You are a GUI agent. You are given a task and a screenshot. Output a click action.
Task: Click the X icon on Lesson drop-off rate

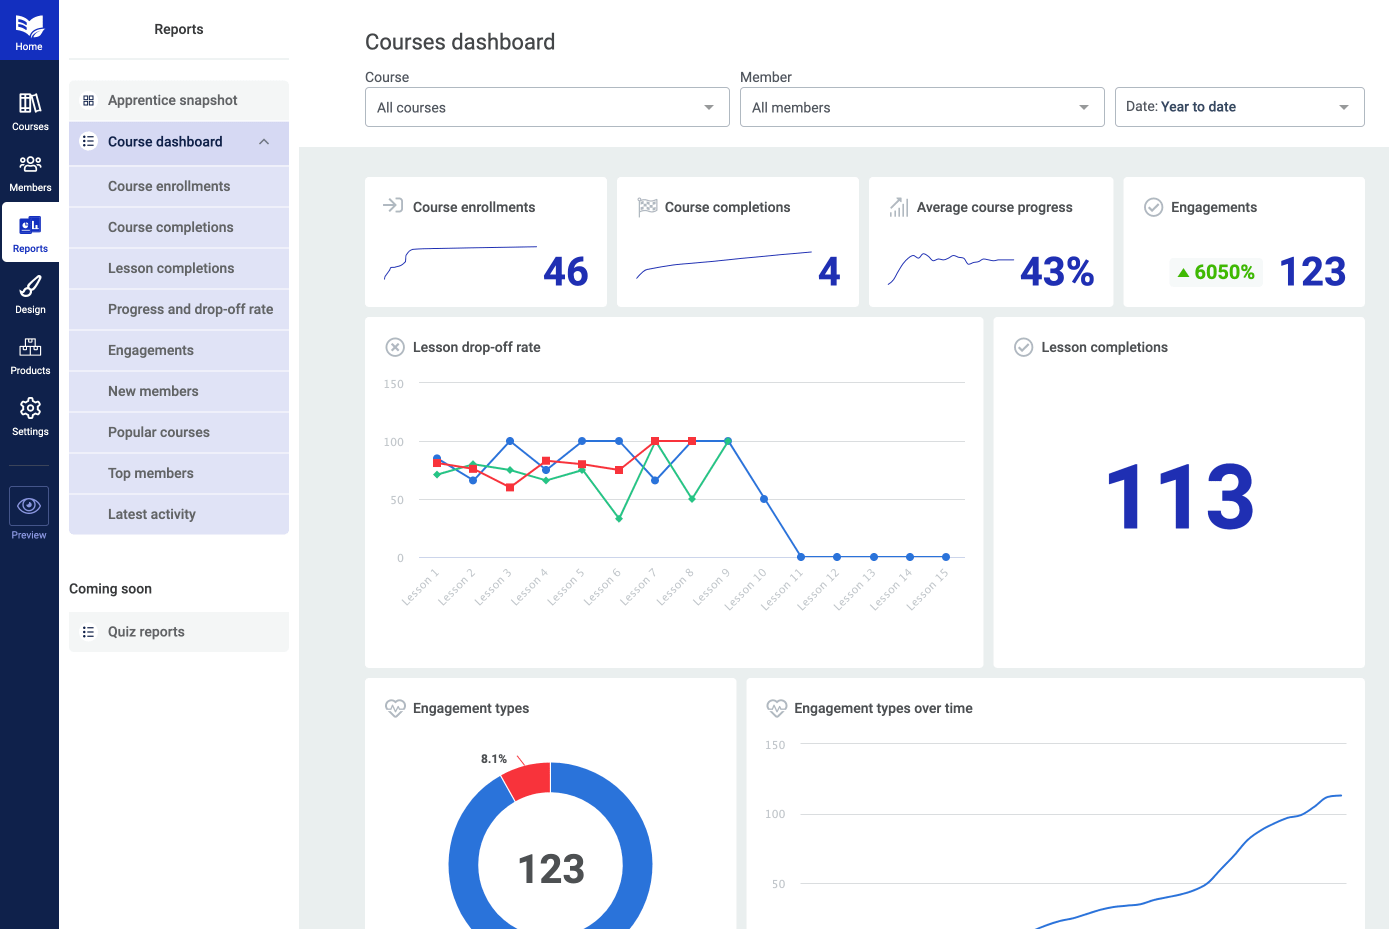pyautogui.click(x=394, y=347)
